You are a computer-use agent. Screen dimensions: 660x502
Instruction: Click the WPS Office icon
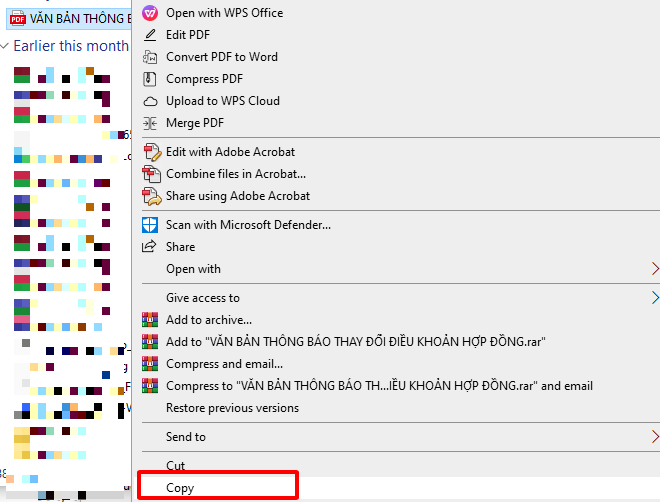tap(150, 13)
